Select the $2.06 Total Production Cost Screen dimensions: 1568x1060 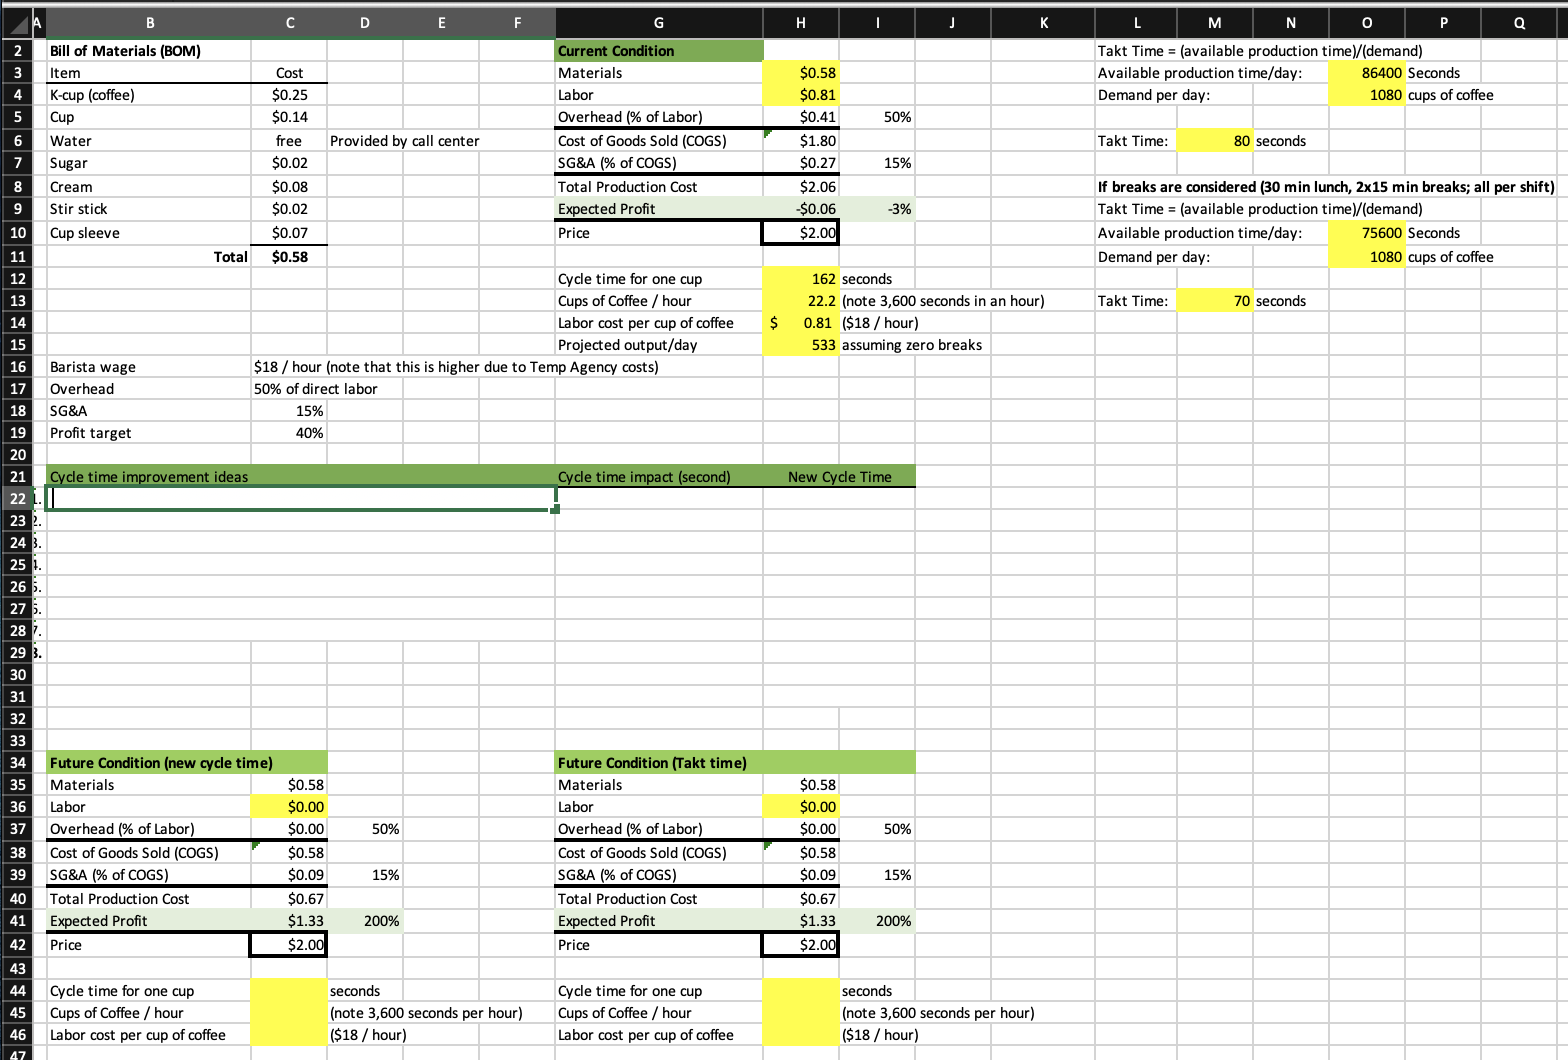pos(800,187)
